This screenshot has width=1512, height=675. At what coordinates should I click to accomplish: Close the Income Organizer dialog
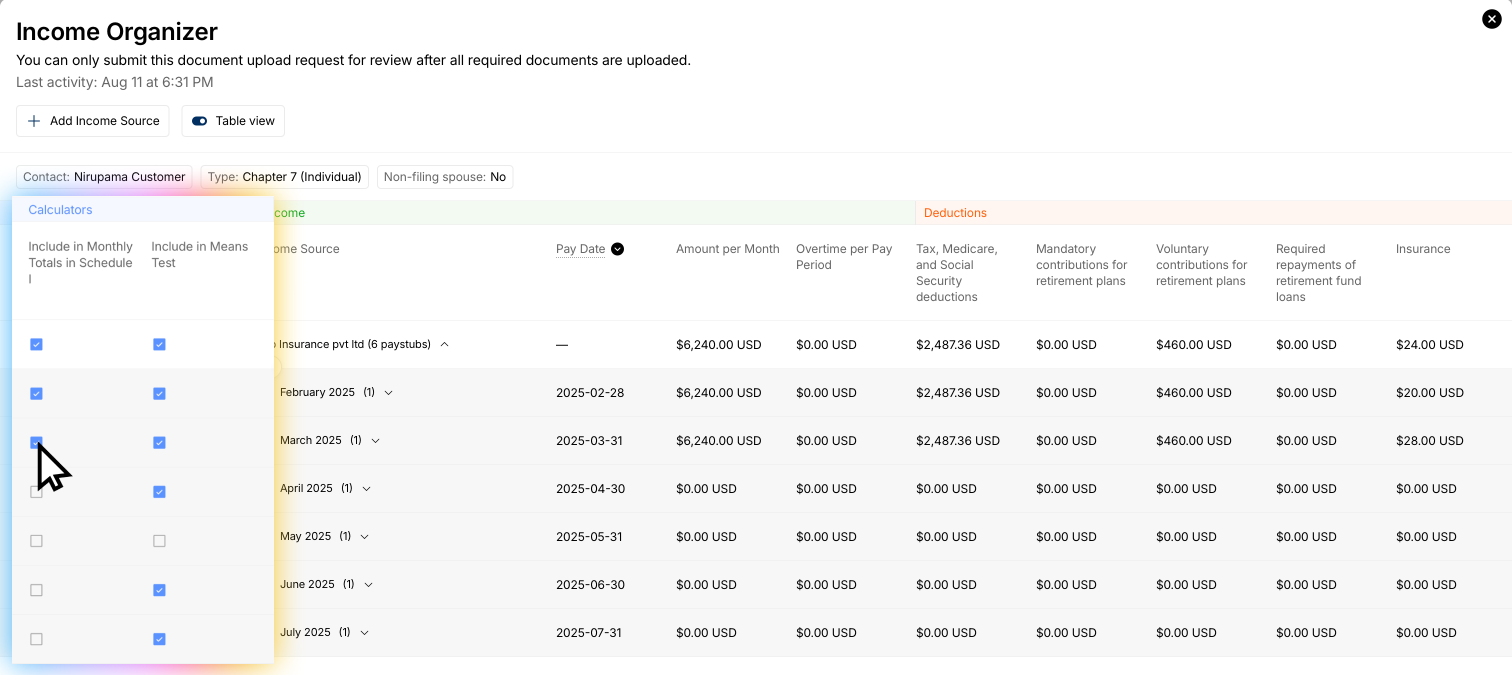click(x=1491, y=19)
